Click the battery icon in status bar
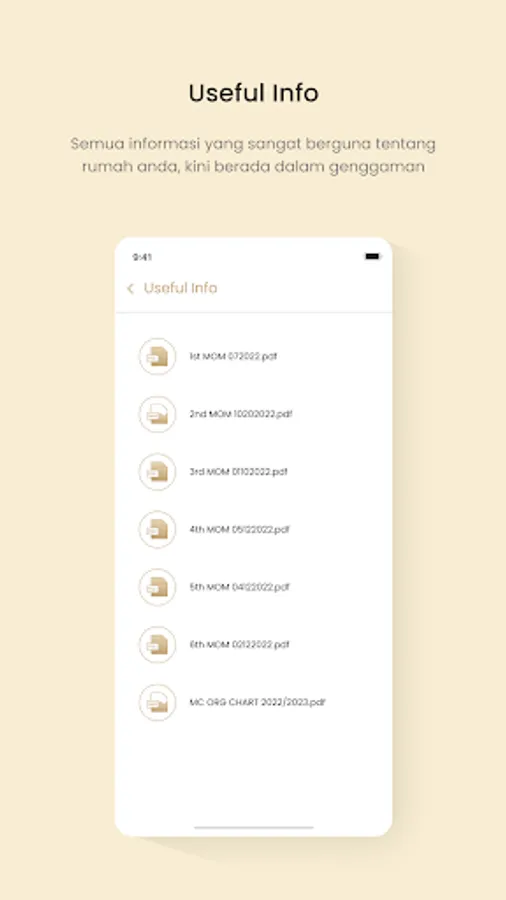 (x=373, y=257)
